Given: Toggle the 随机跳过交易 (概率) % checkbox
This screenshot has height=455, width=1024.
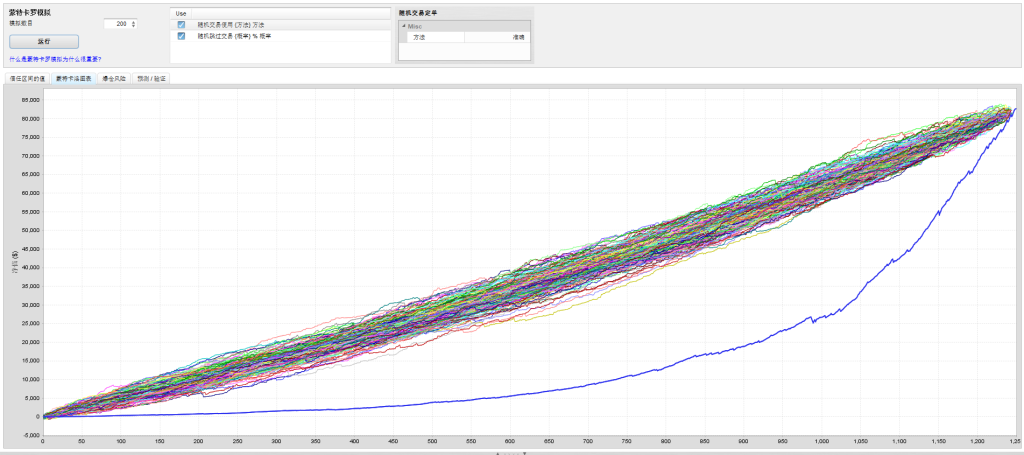Looking at the screenshot, I should 181,36.
